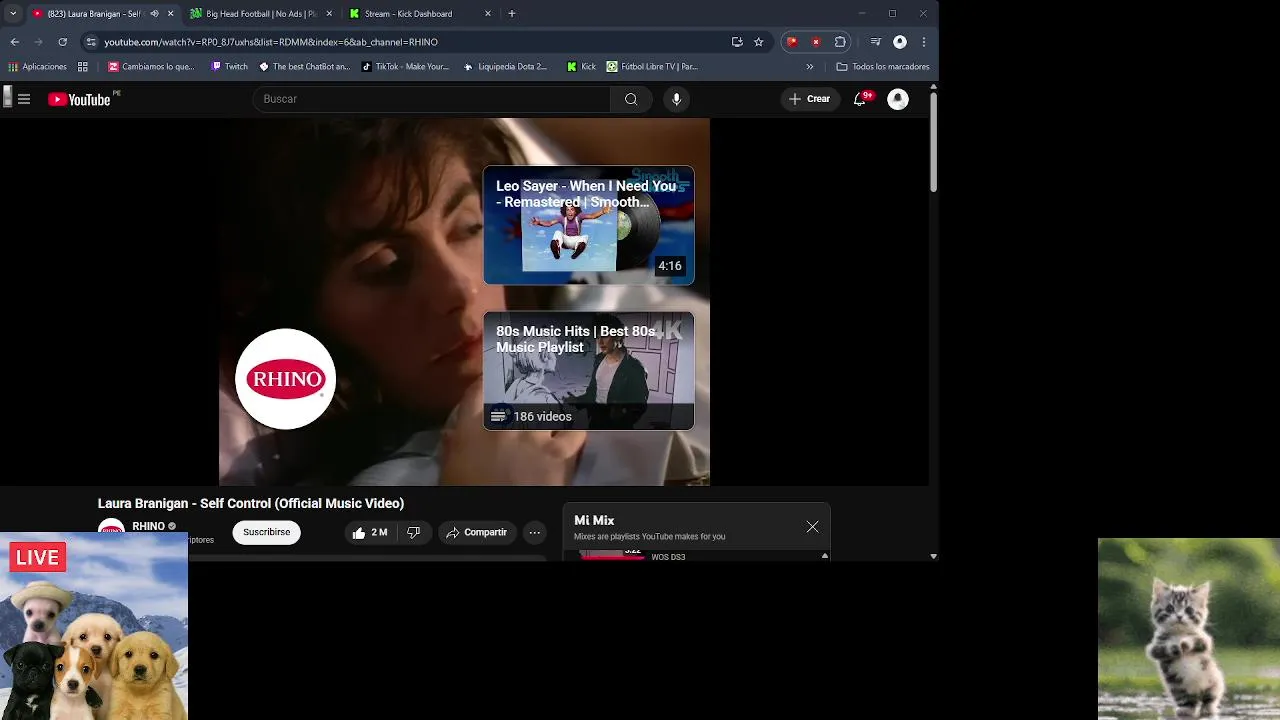1280x720 pixels.
Task: Open Leo Sayer When I Need You card
Action: tap(589, 225)
